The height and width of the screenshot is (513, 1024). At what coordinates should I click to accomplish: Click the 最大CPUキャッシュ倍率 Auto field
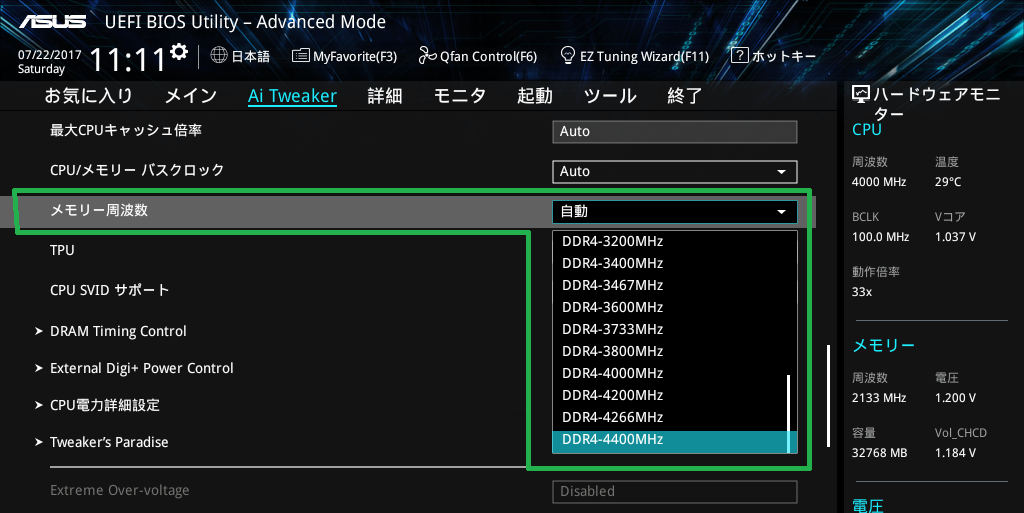[x=675, y=131]
